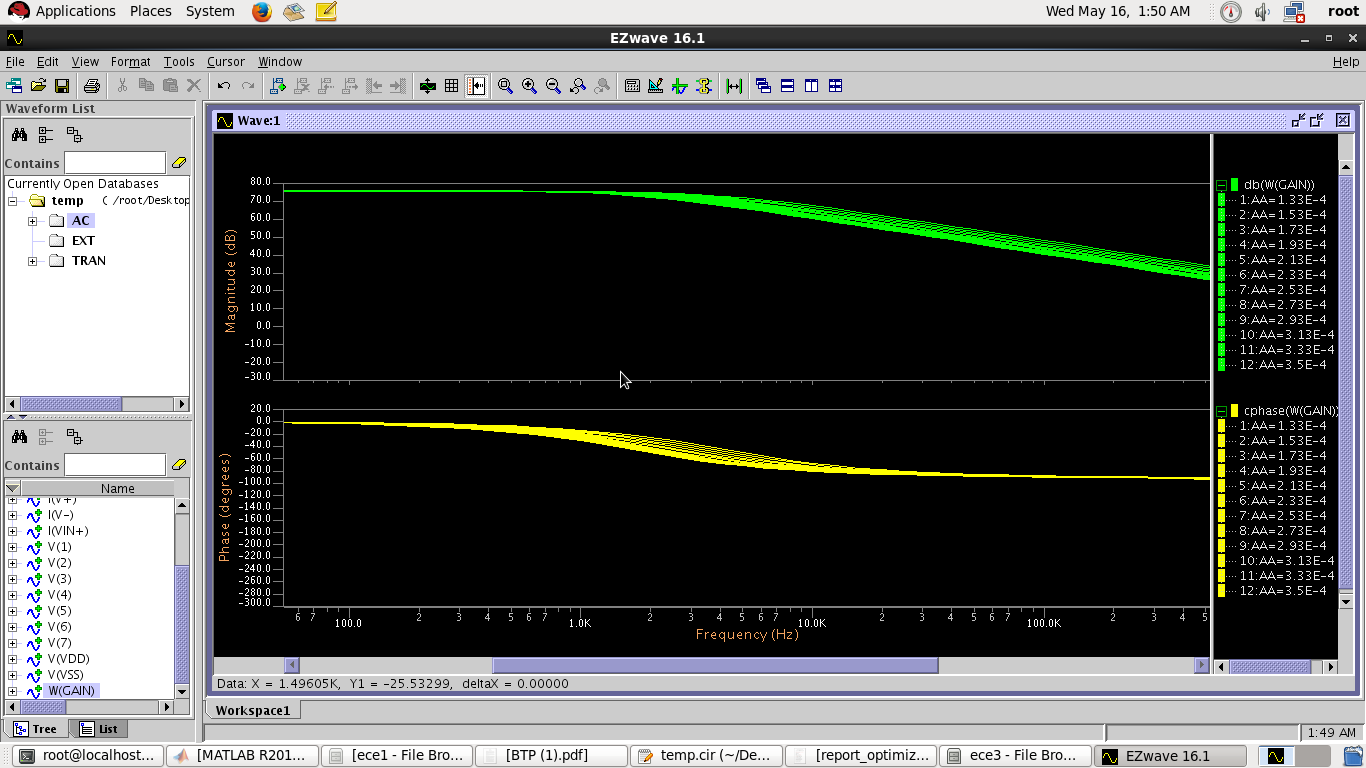Click expand all icon in Waveform List
Image resolution: width=1366 pixels, height=768 pixels.
click(46, 134)
